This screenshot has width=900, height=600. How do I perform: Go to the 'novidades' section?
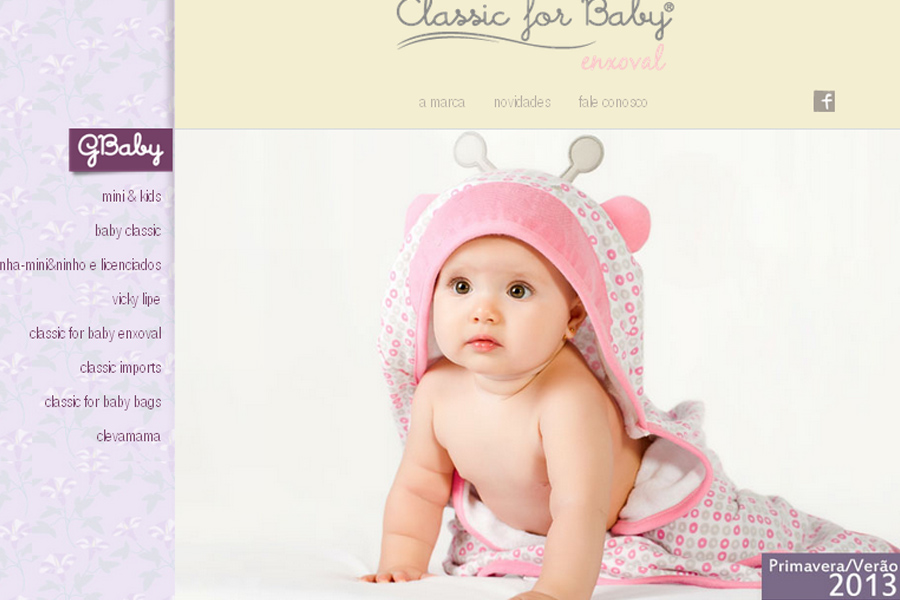522,102
